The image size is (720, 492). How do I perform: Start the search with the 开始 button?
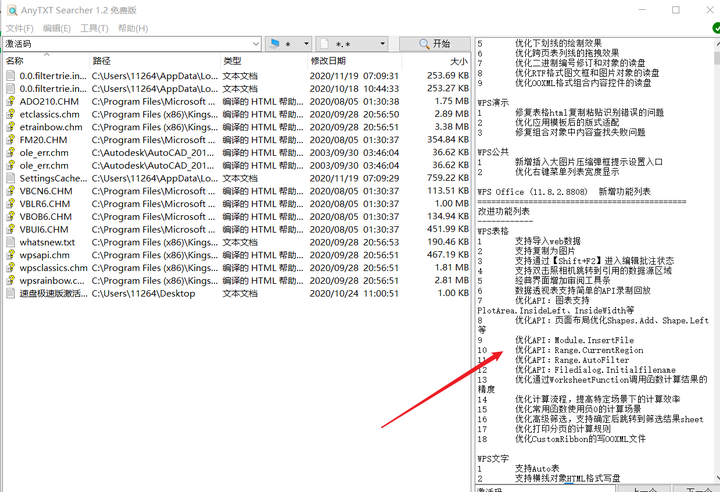(435, 44)
